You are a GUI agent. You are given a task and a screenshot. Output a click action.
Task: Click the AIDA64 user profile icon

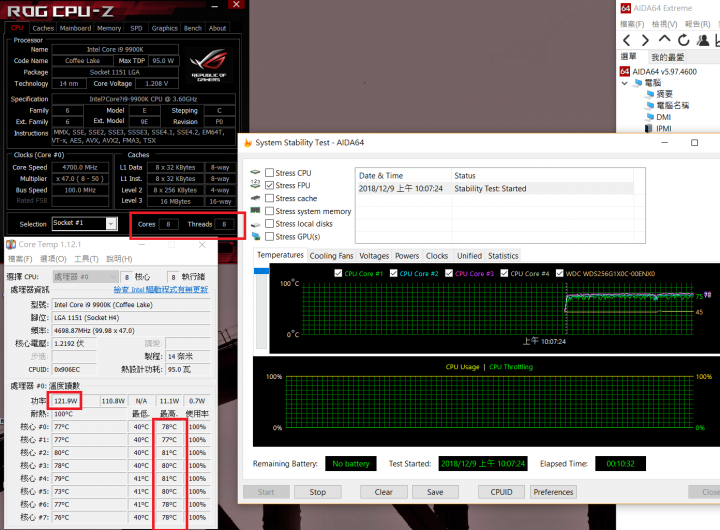(x=703, y=40)
